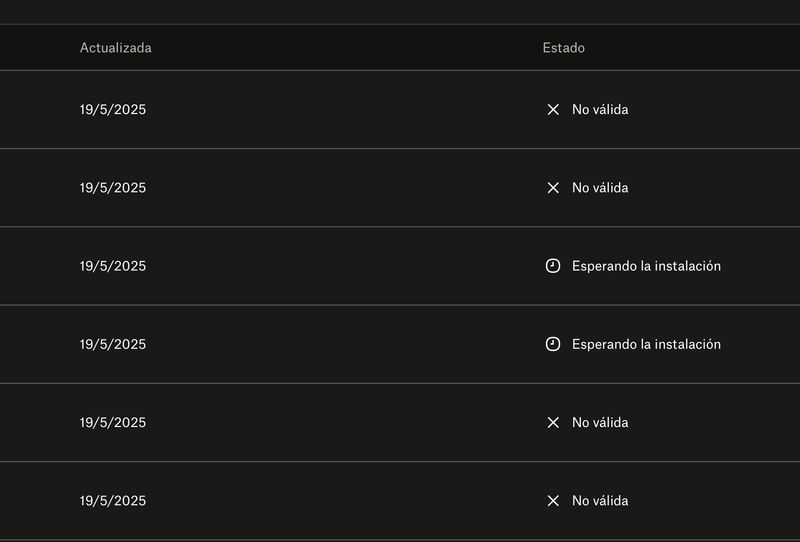Image resolution: width=800 pixels, height=542 pixels.
Task: Click the second row's date 19/5/2025
Action: click(x=113, y=188)
